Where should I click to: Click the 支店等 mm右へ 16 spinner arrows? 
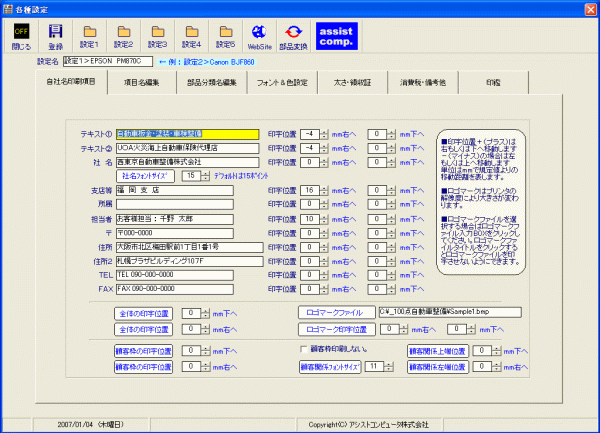coord(324,190)
